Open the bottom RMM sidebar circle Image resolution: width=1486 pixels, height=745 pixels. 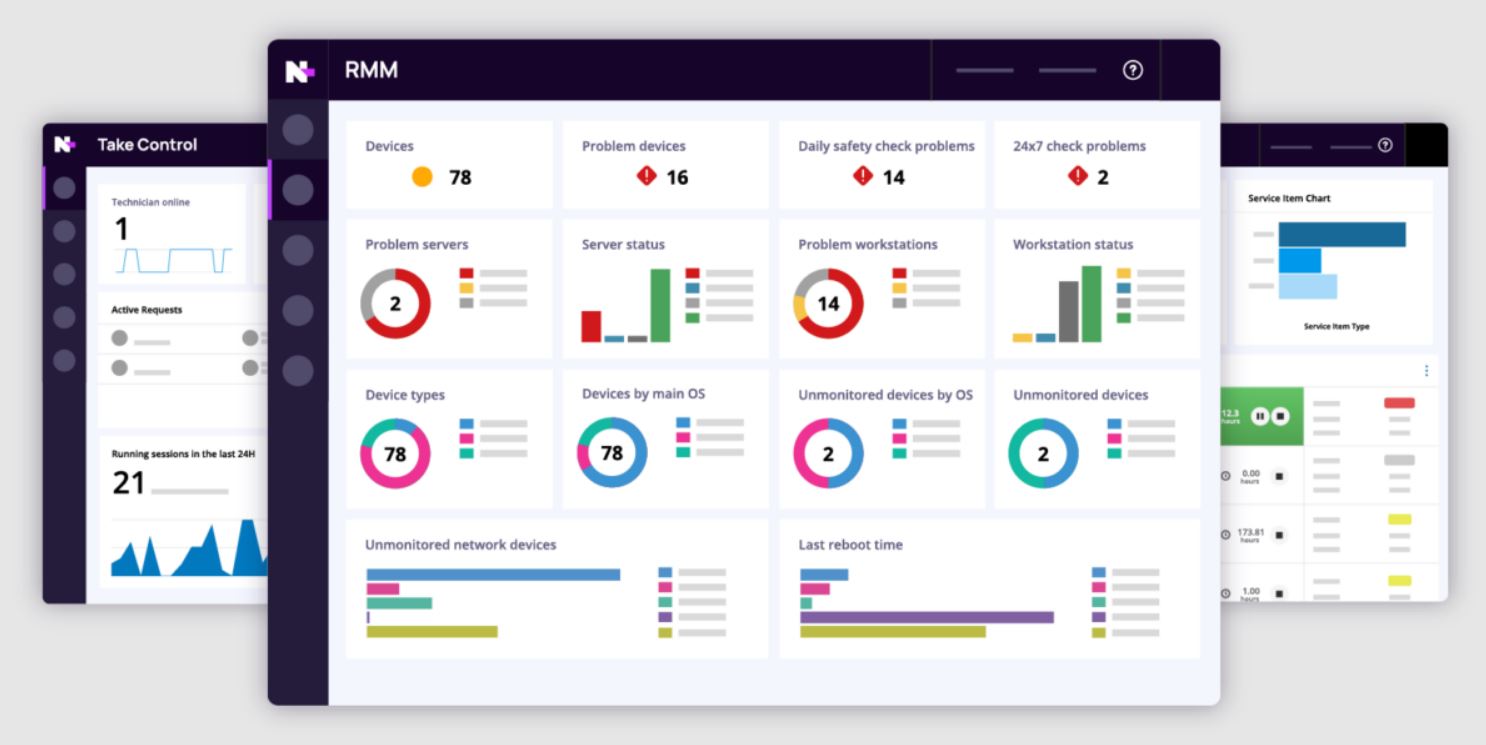298,371
